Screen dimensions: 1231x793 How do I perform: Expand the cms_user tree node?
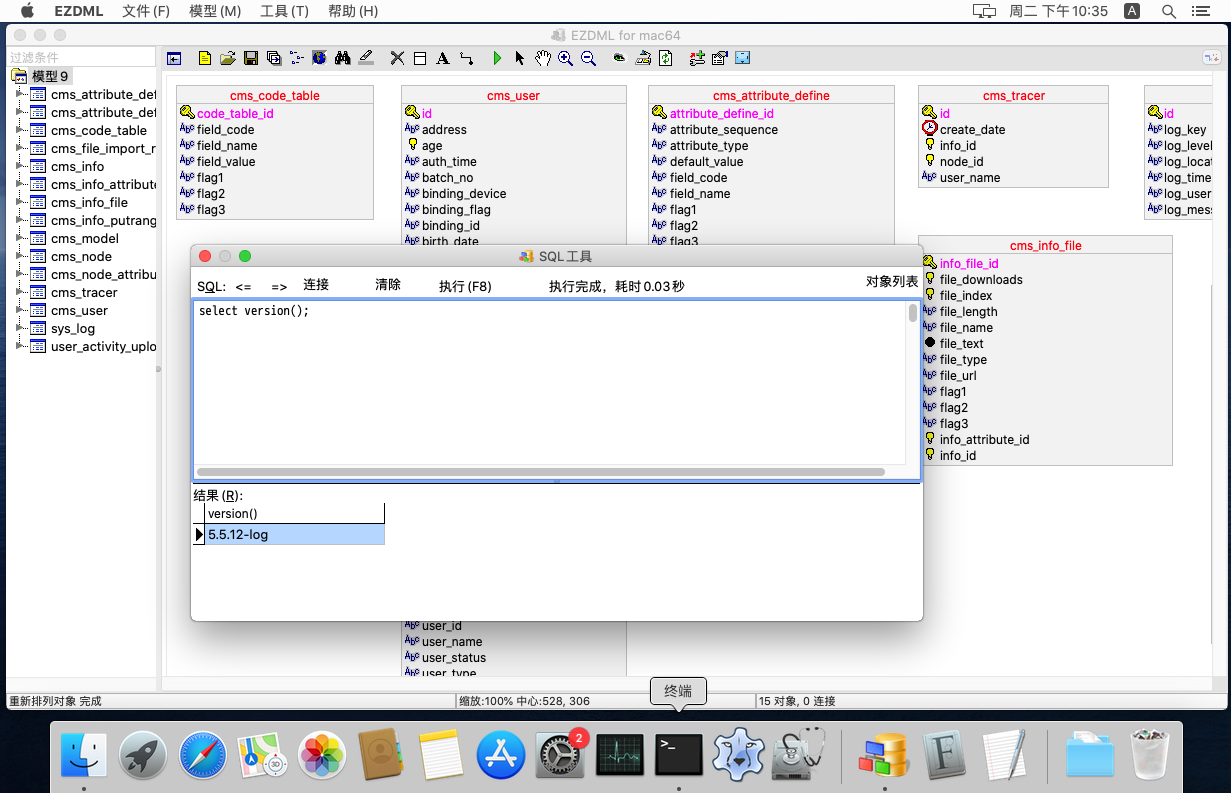pyautogui.click(x=19, y=310)
